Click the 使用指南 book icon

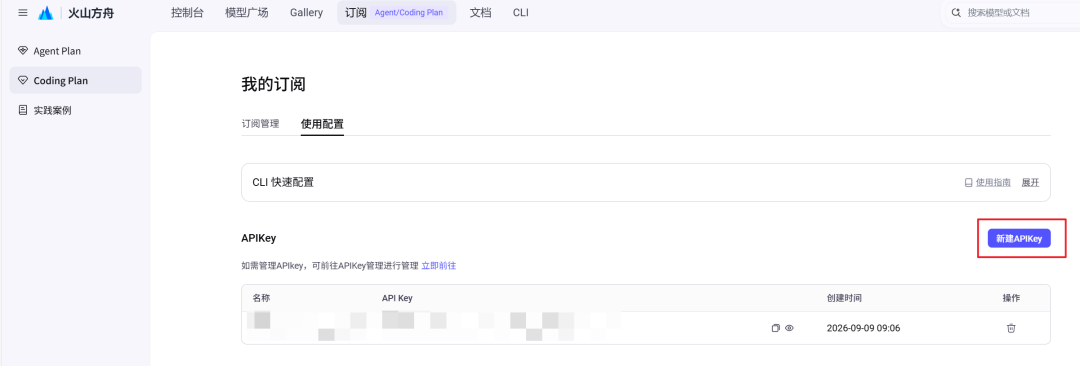tap(968, 183)
